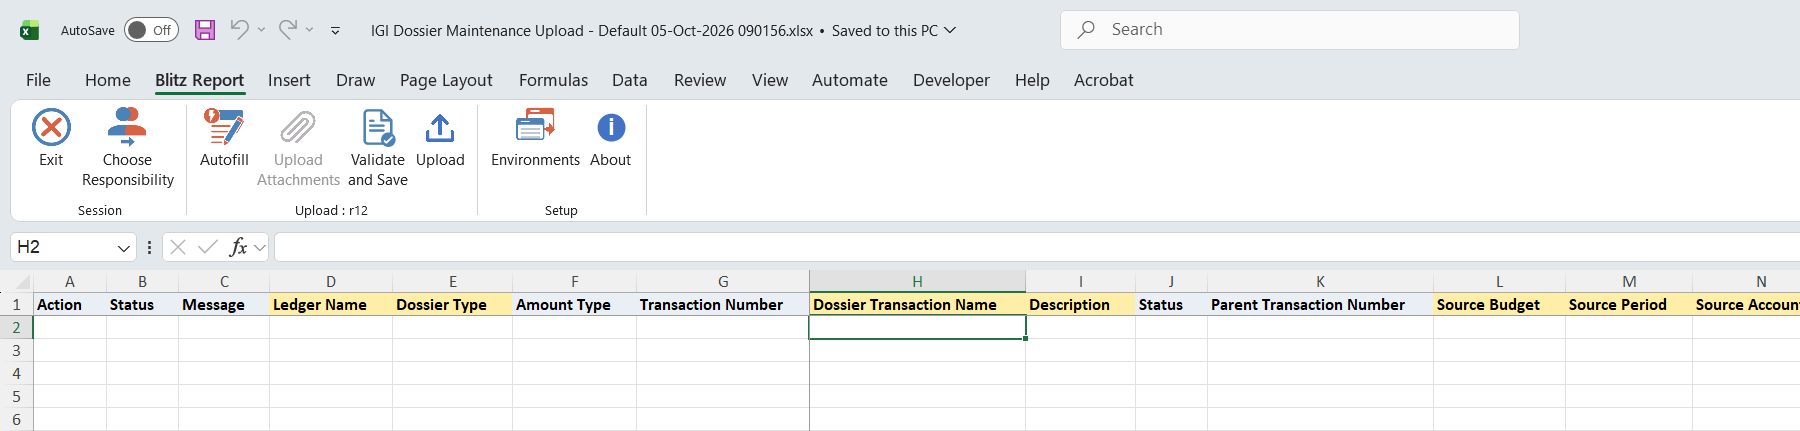
Task: Select column D header
Action: pyautogui.click(x=331, y=282)
